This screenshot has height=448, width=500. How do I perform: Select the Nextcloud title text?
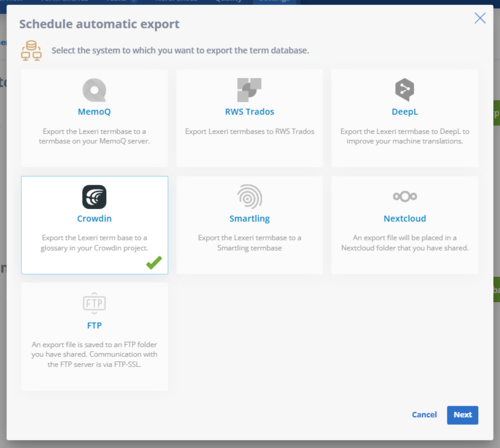(405, 219)
